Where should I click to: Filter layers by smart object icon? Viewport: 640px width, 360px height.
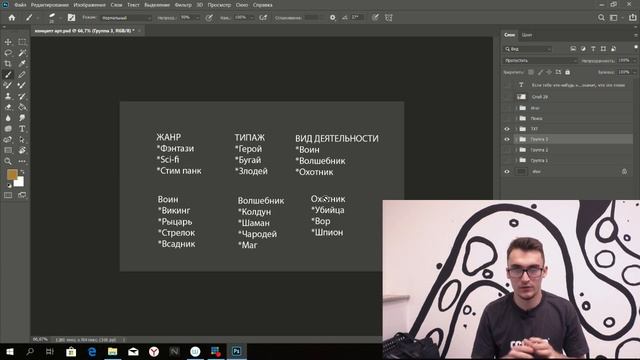pos(613,49)
